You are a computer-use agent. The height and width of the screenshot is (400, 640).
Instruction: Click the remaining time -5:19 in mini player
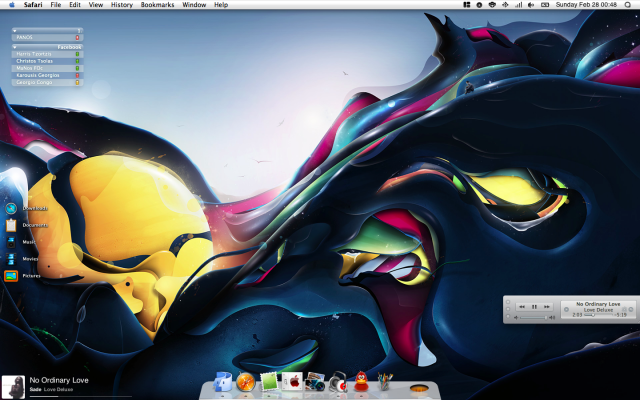(x=621, y=315)
